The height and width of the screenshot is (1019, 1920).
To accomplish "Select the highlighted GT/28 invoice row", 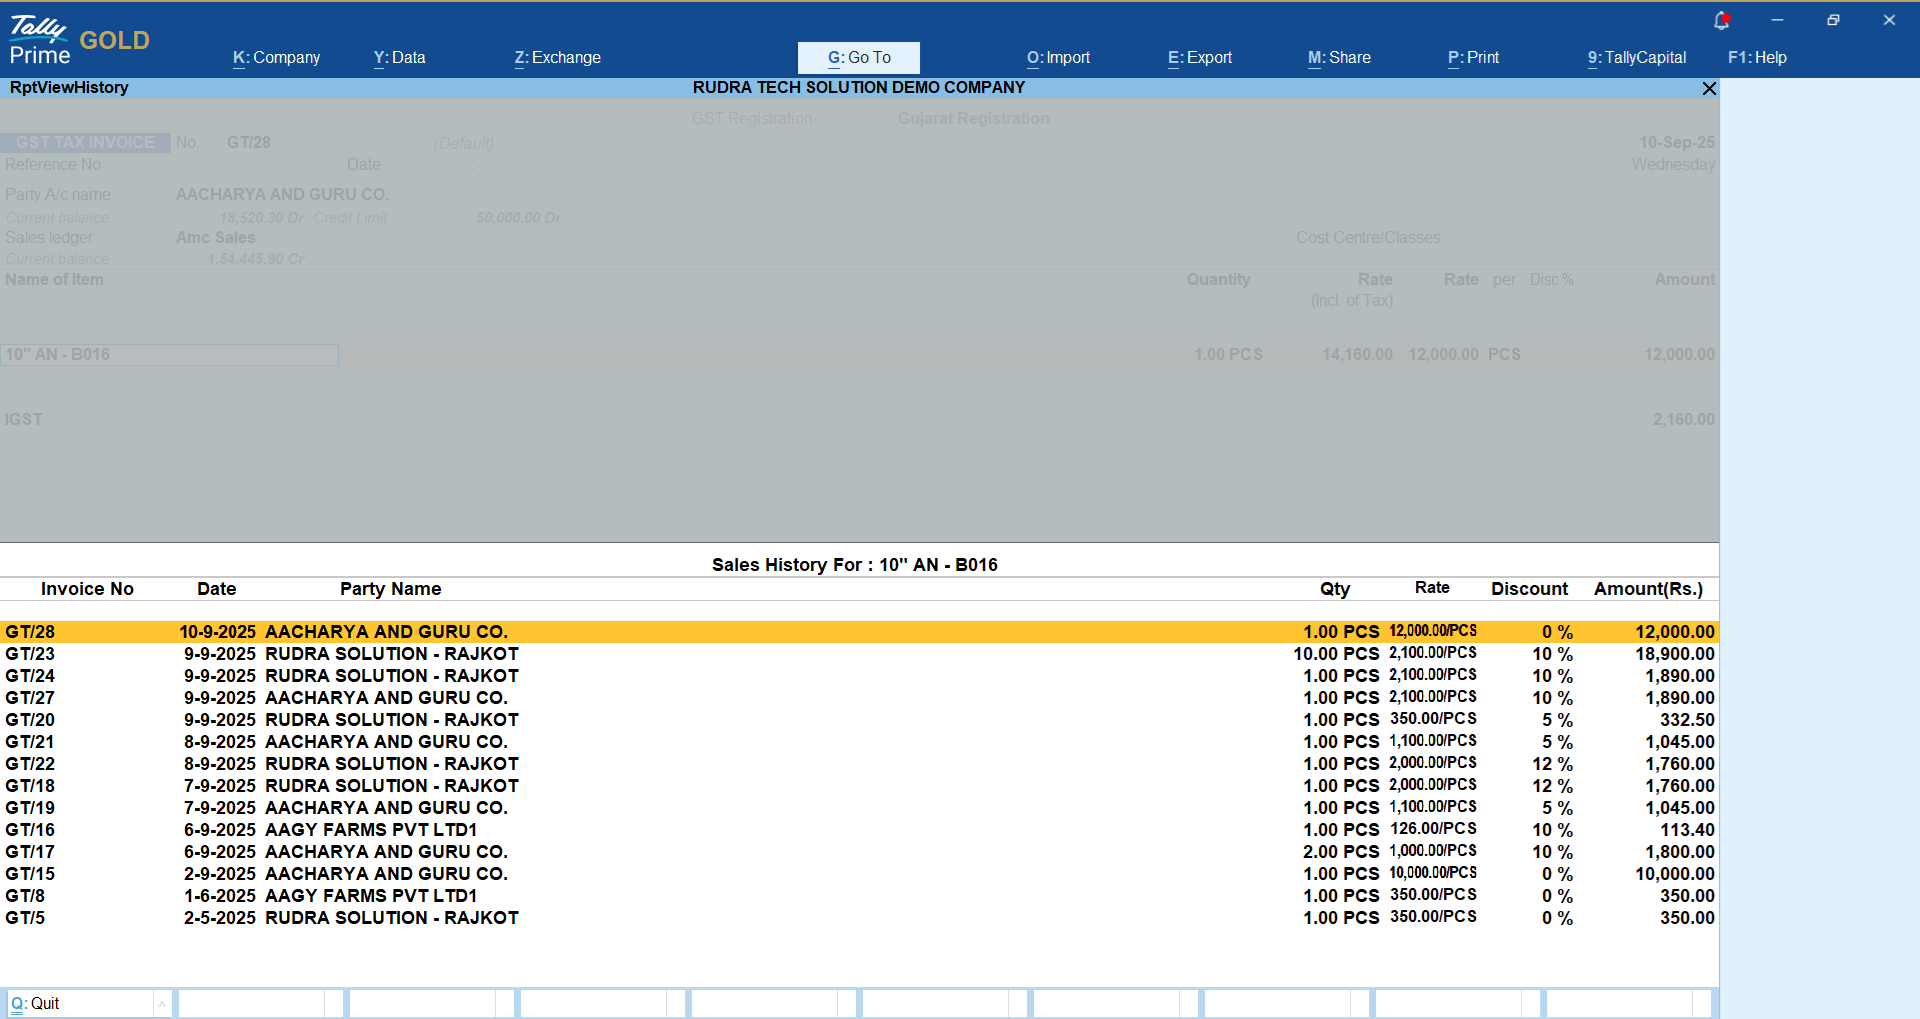I will point(858,632).
